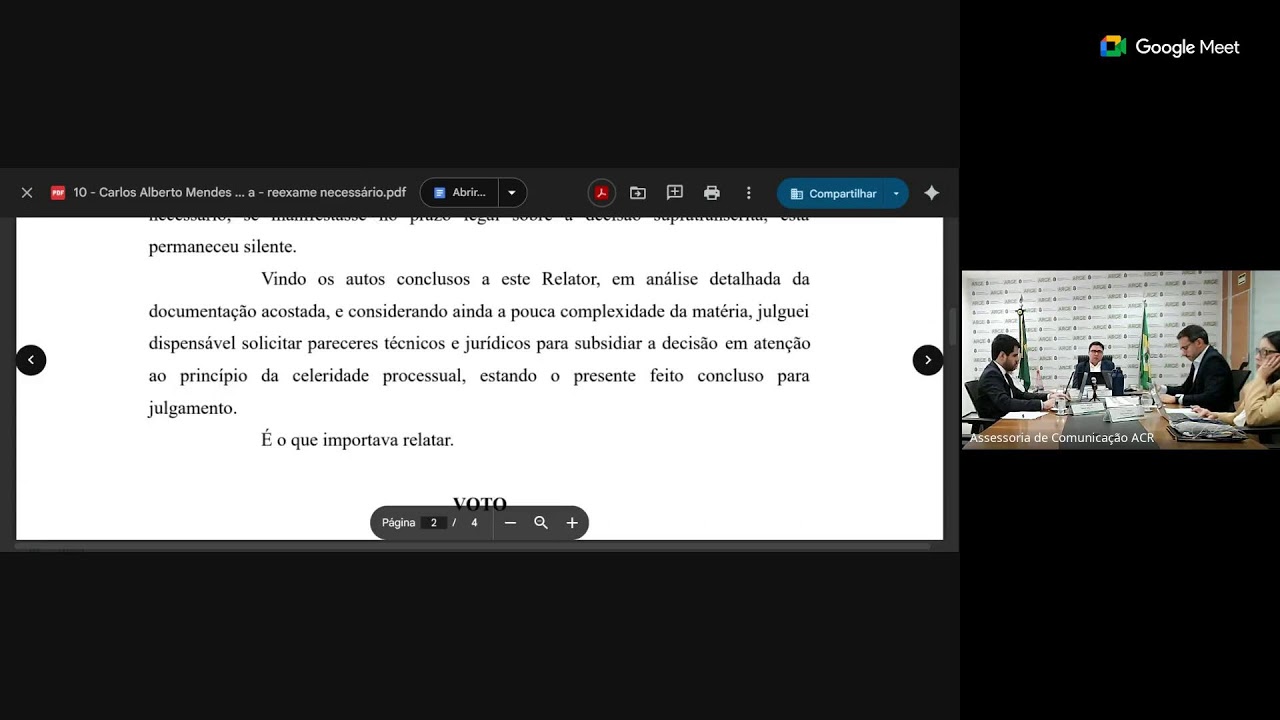Viewport: 1280px width, 720px height.
Task: Click the red PDF file type icon
Action: 58,193
